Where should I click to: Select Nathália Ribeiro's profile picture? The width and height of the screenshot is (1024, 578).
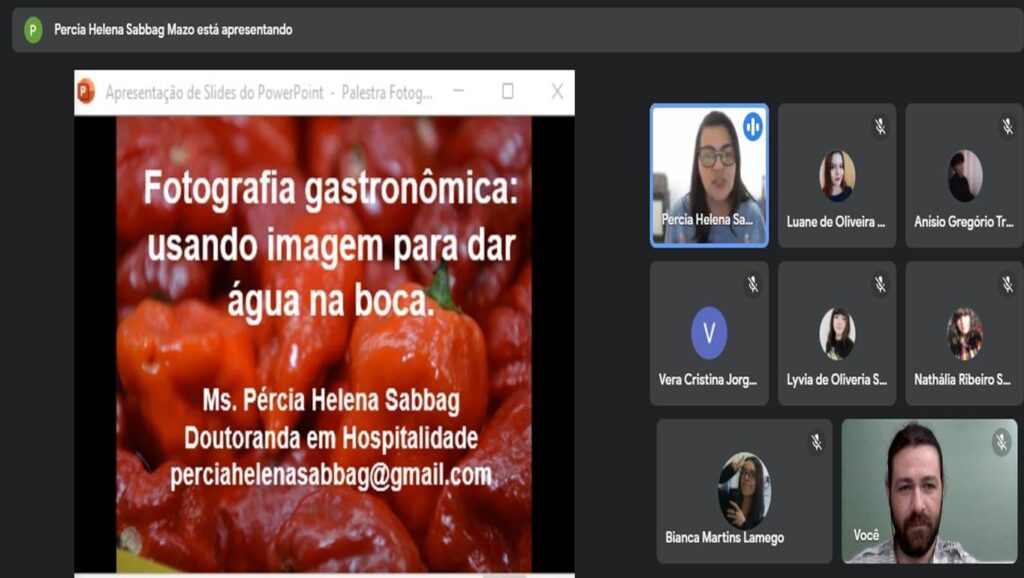coord(965,334)
